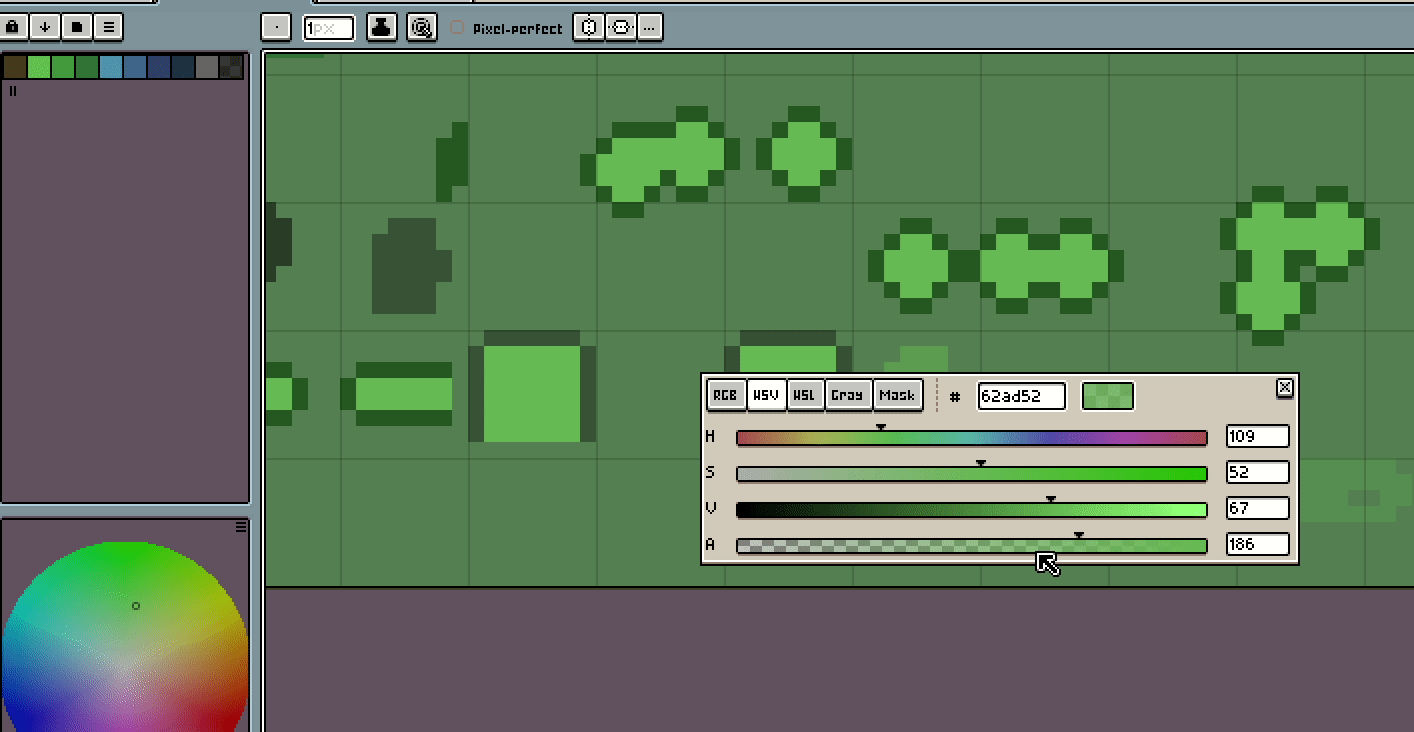1414x732 pixels.
Task: Select the RGB tab in the color picker
Action: (x=725, y=395)
